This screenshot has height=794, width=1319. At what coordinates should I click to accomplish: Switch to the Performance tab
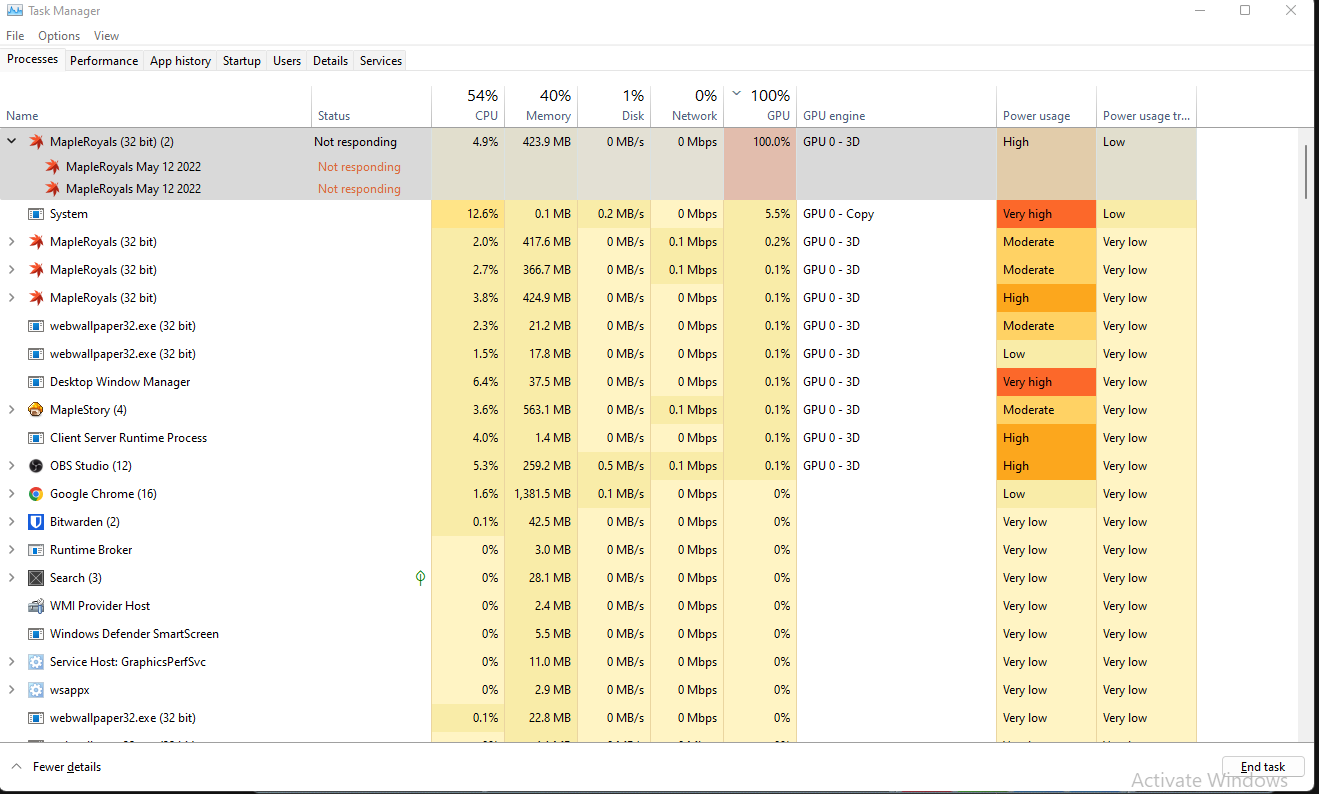(104, 61)
